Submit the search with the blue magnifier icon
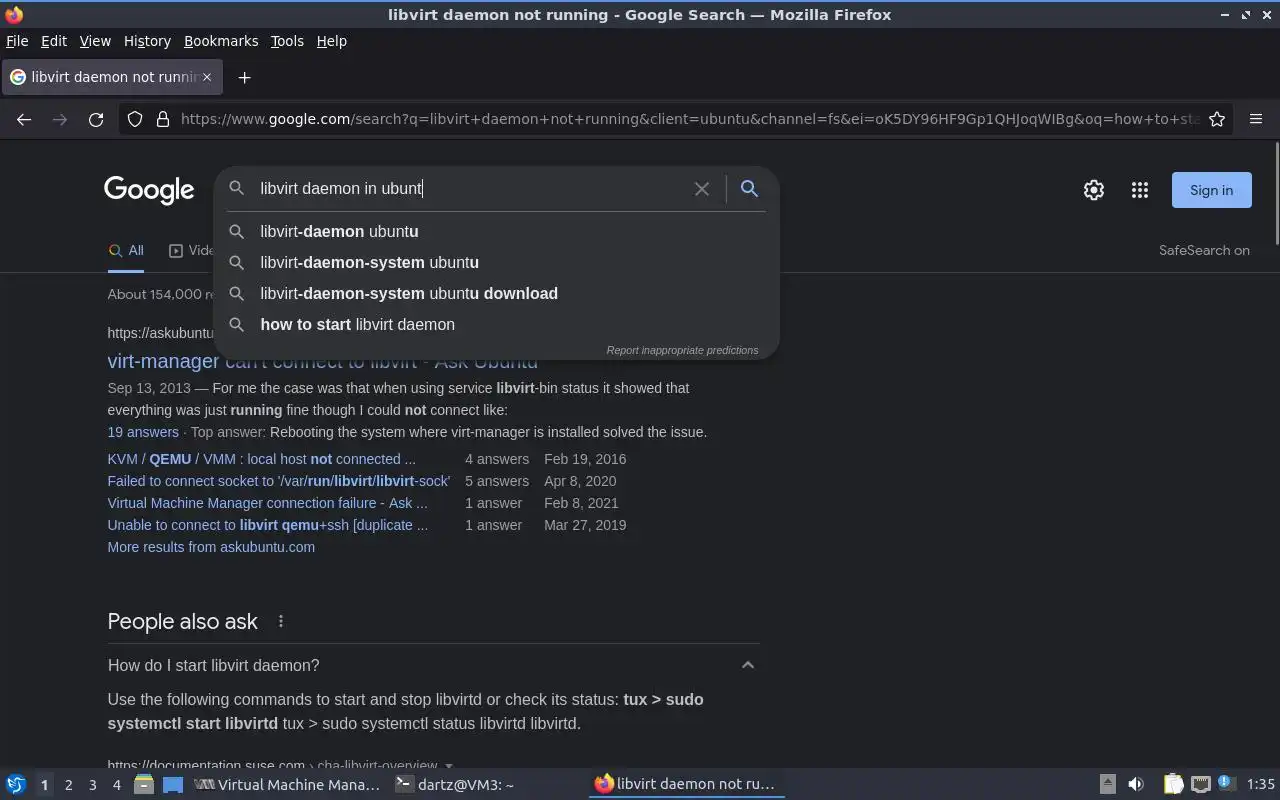 (749, 188)
